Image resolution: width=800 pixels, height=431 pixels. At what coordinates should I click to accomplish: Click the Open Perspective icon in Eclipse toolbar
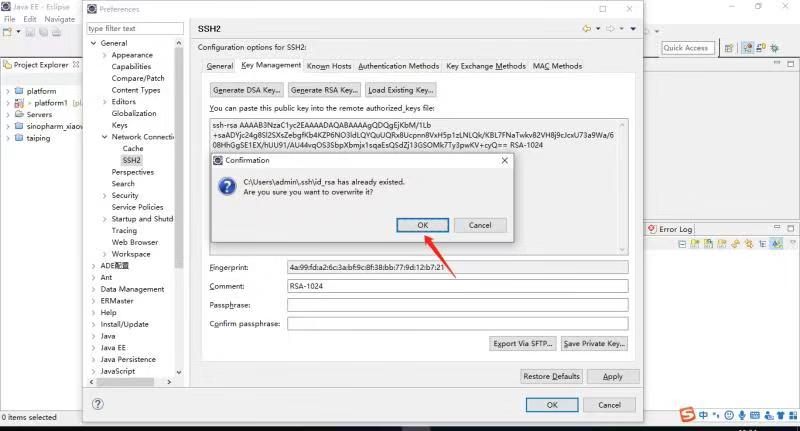[x=729, y=48]
